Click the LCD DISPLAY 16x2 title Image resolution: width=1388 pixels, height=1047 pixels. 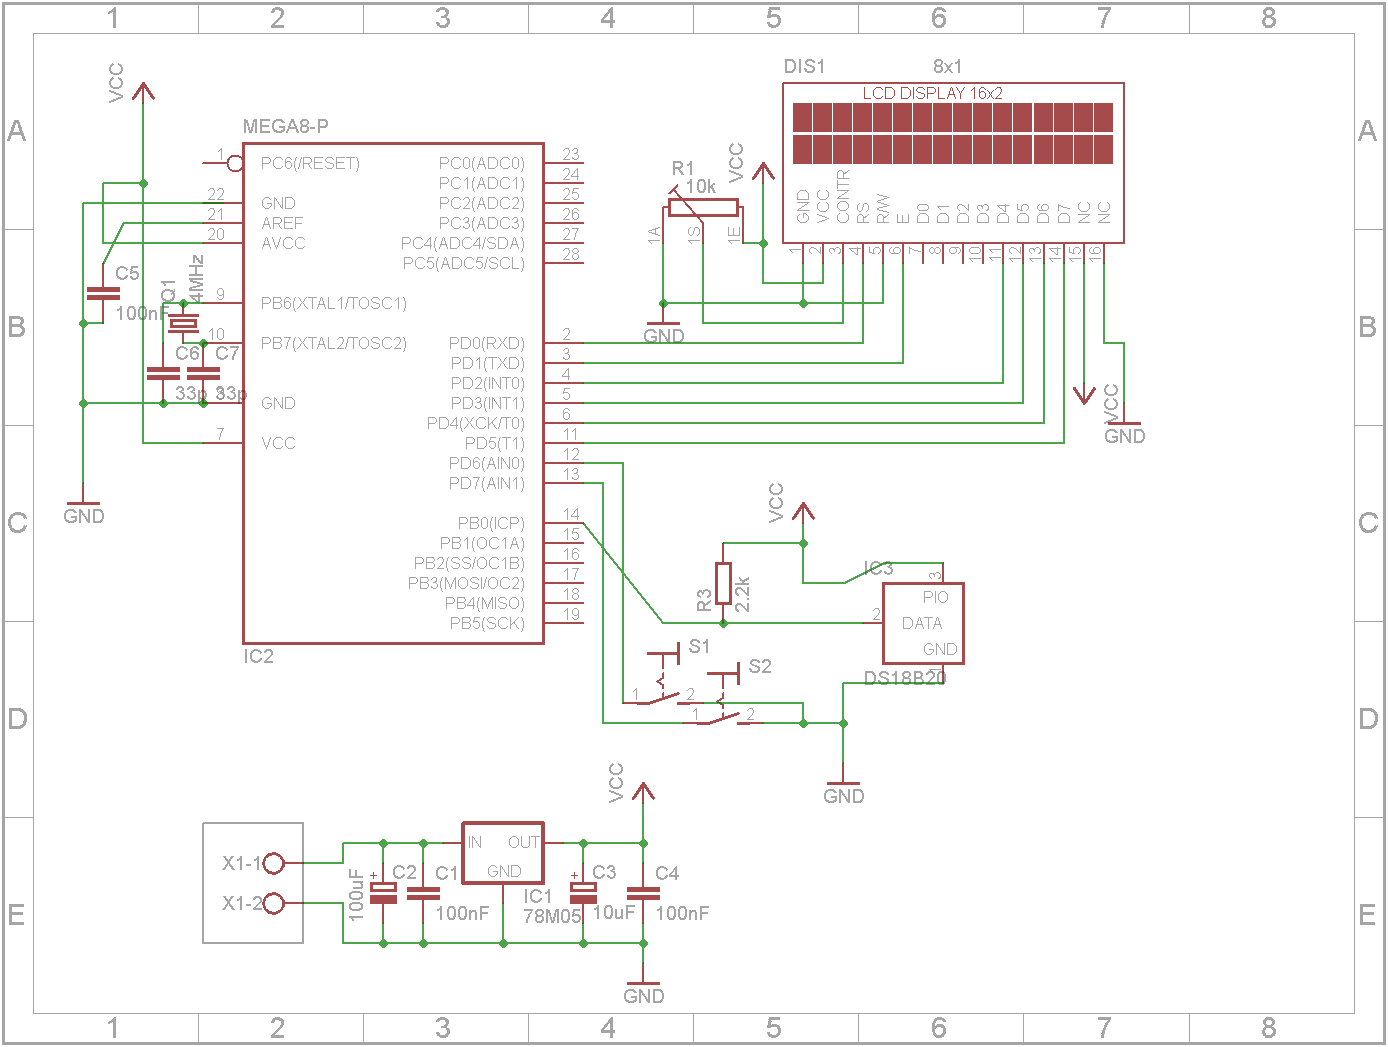click(933, 93)
